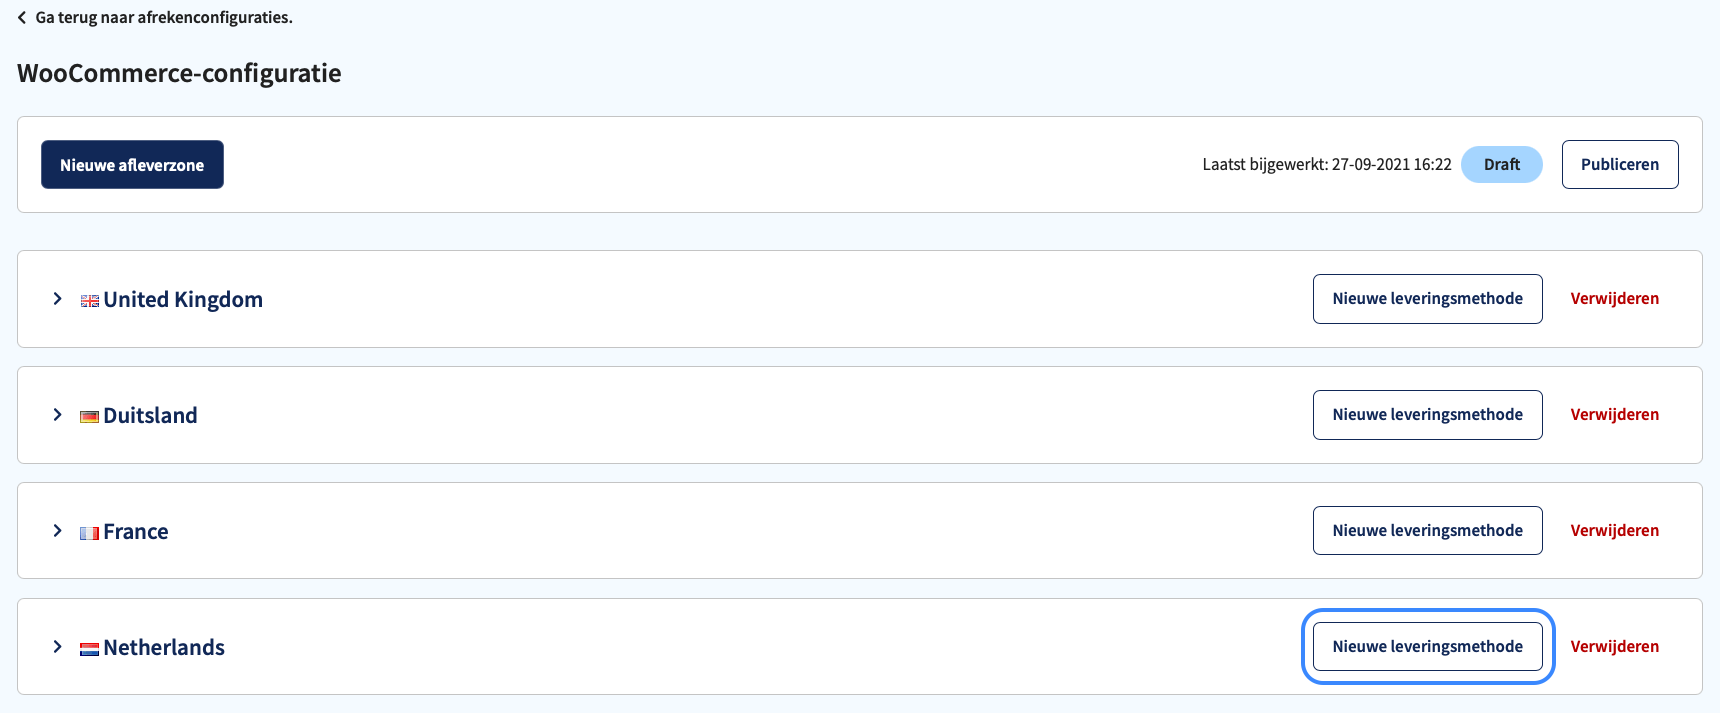
Task: Add Nieuwe leveringsmethode for France
Action: pos(1427,531)
